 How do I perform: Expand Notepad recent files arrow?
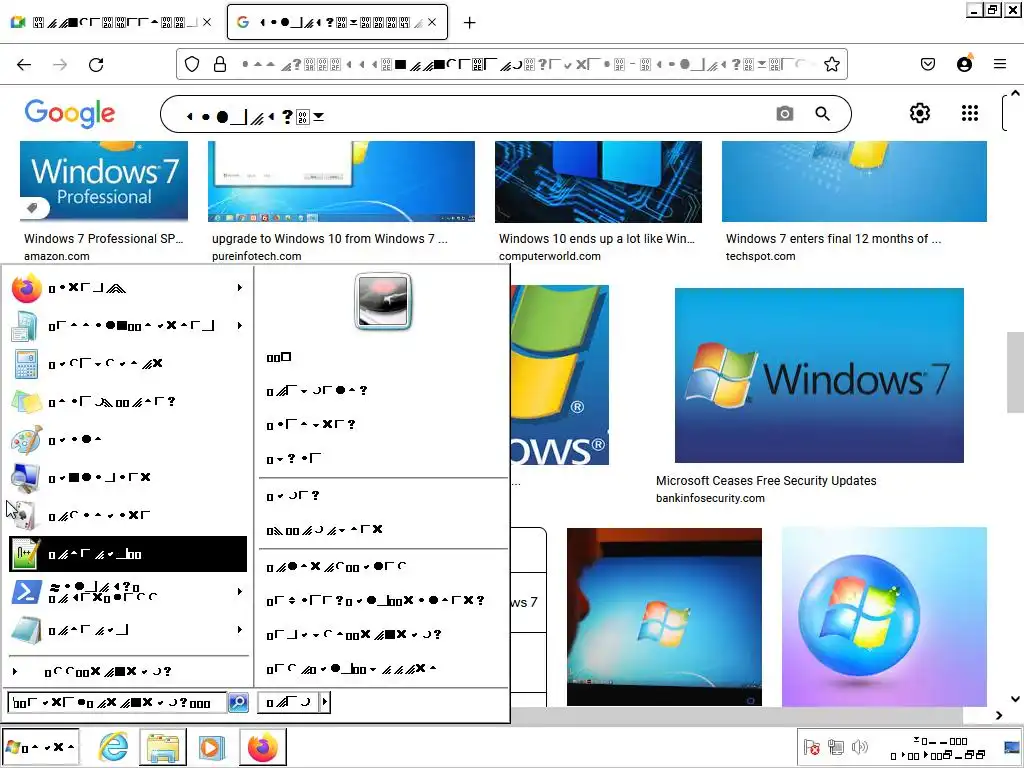pyautogui.click(x=240, y=630)
